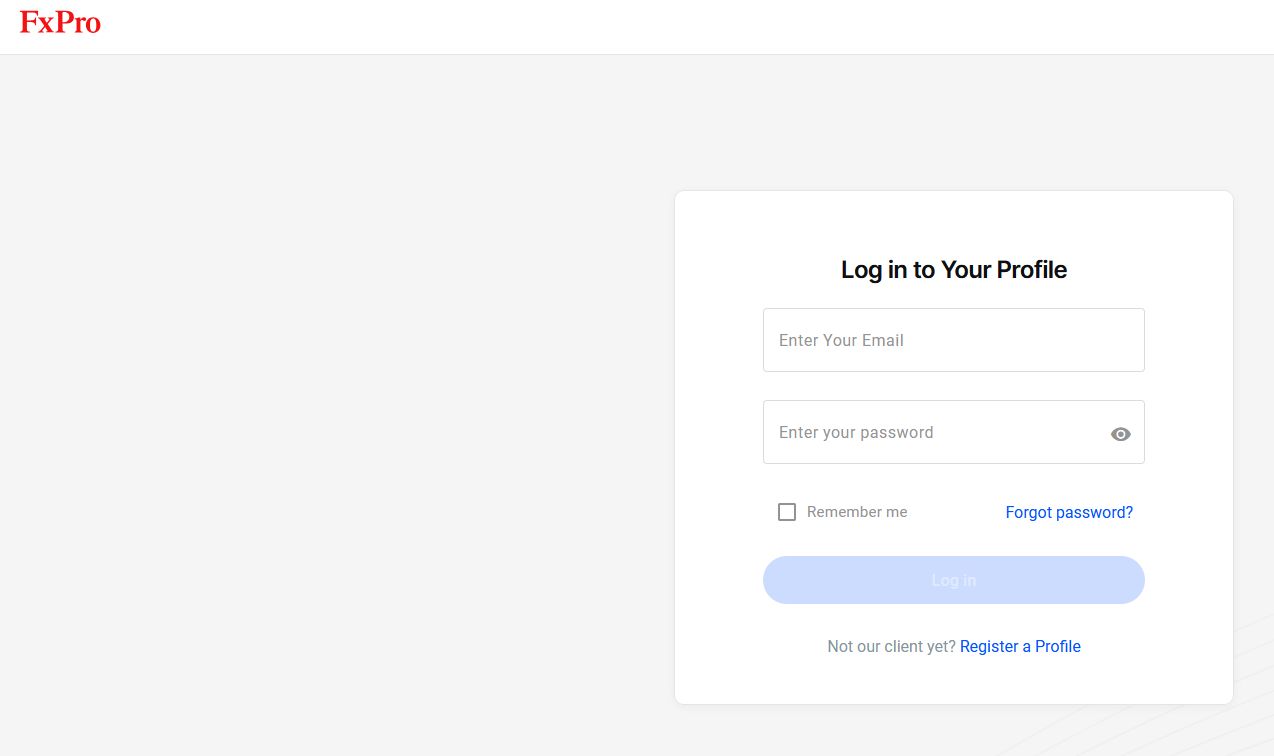Click the word "Forgot" in the password link

1029,512
